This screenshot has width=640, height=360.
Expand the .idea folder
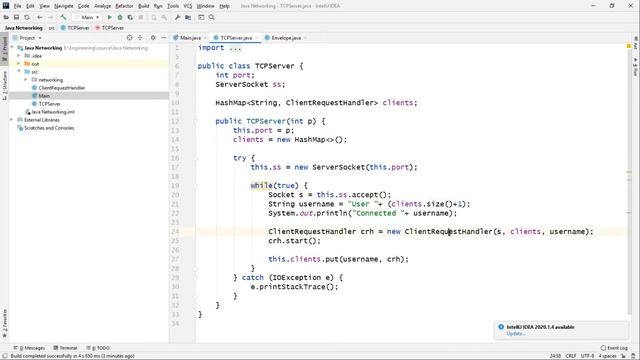coord(18,56)
